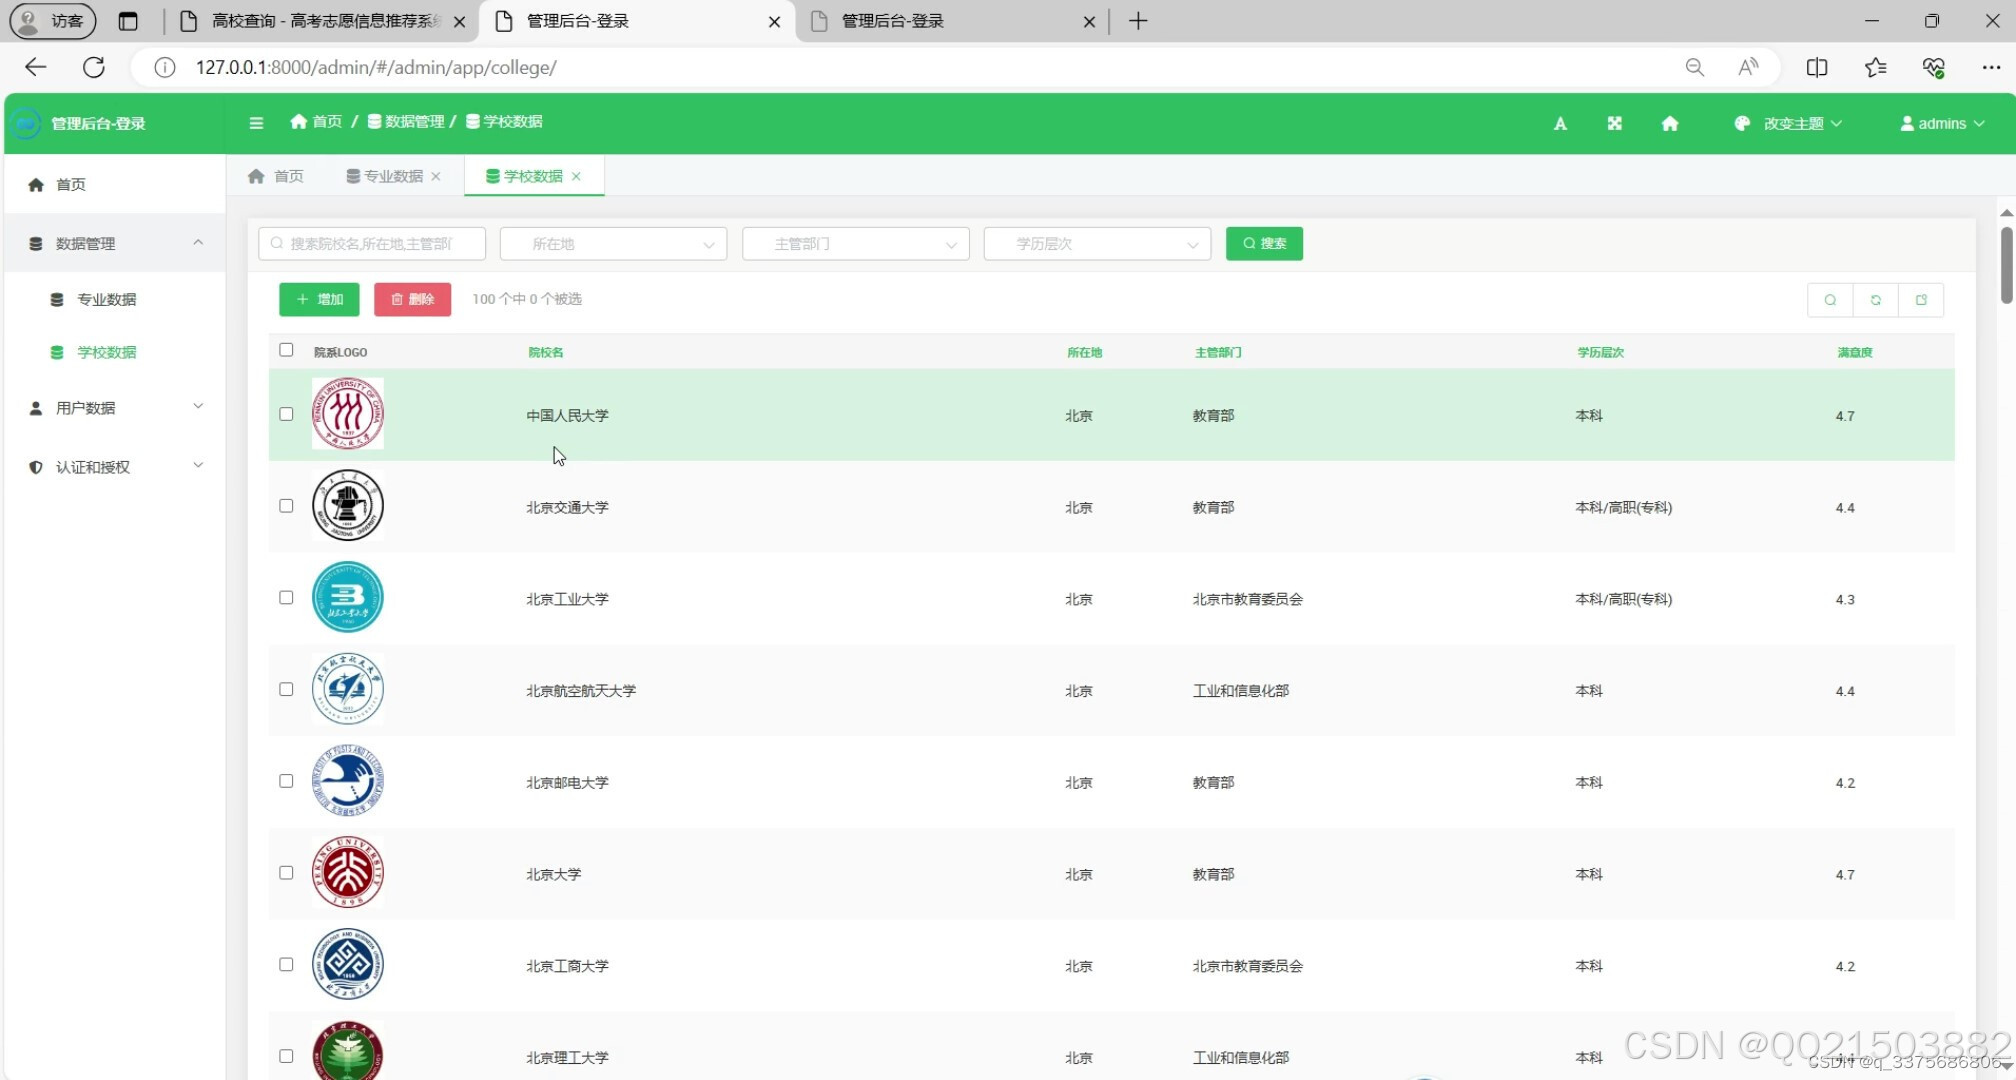
Task: Click the home icon in green header
Action: (1669, 124)
